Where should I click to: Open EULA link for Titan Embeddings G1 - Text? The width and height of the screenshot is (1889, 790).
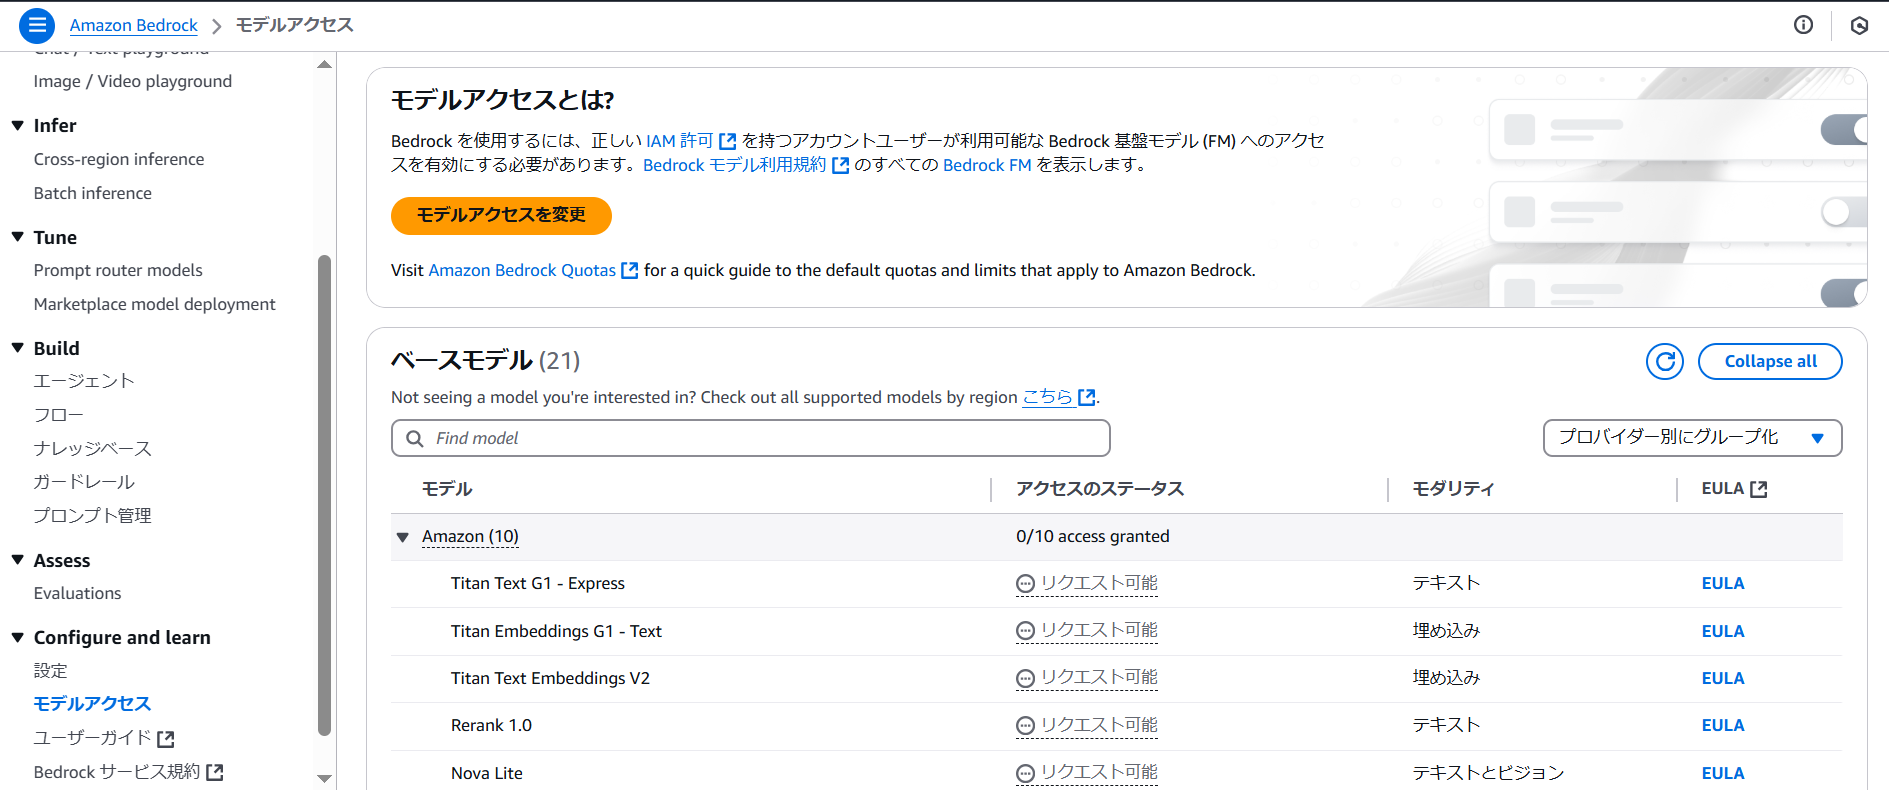coord(1723,631)
